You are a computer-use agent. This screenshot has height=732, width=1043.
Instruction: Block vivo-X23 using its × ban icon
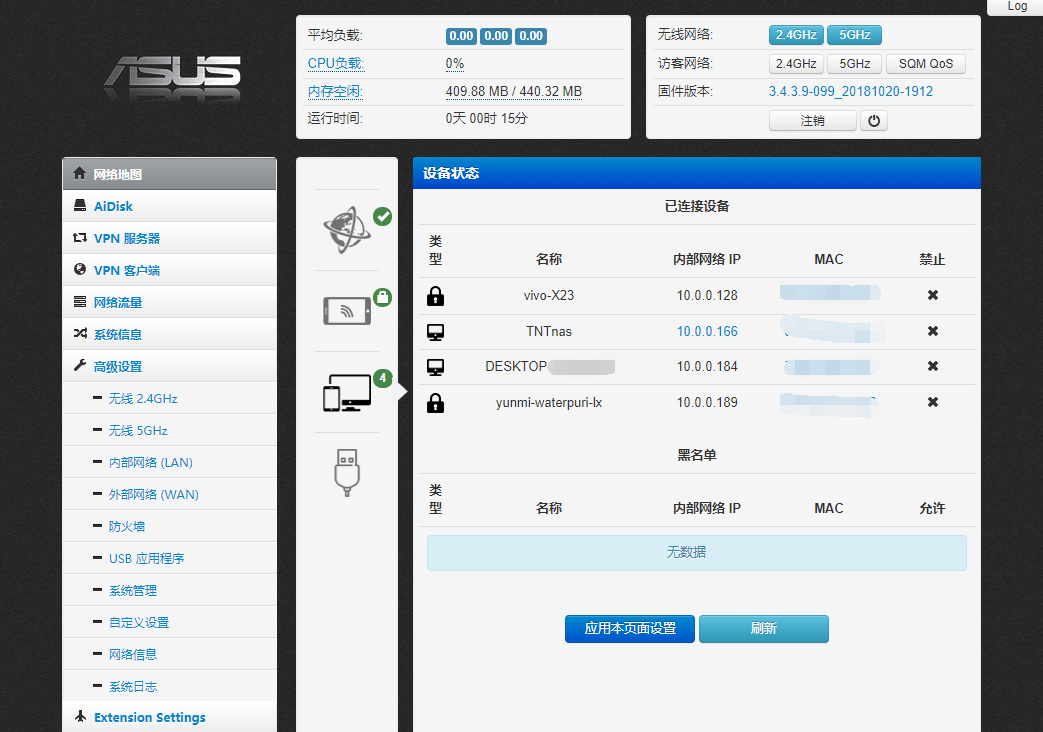[x=932, y=295]
